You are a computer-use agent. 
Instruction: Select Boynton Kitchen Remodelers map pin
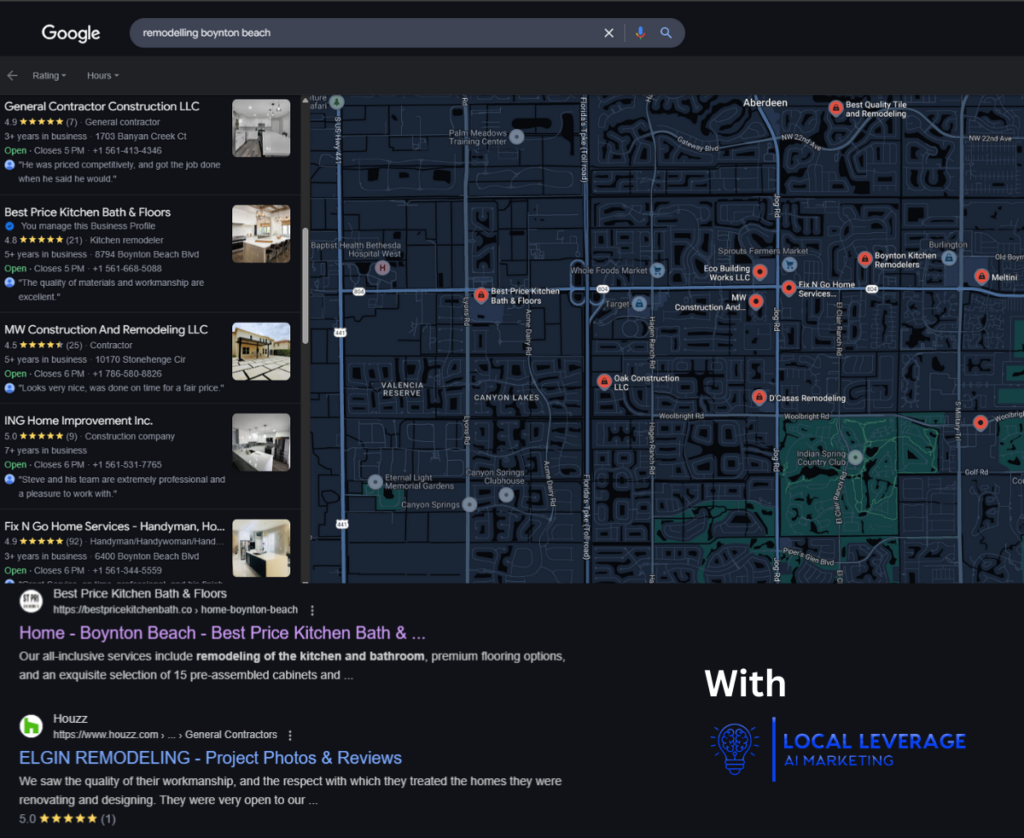tap(865, 259)
